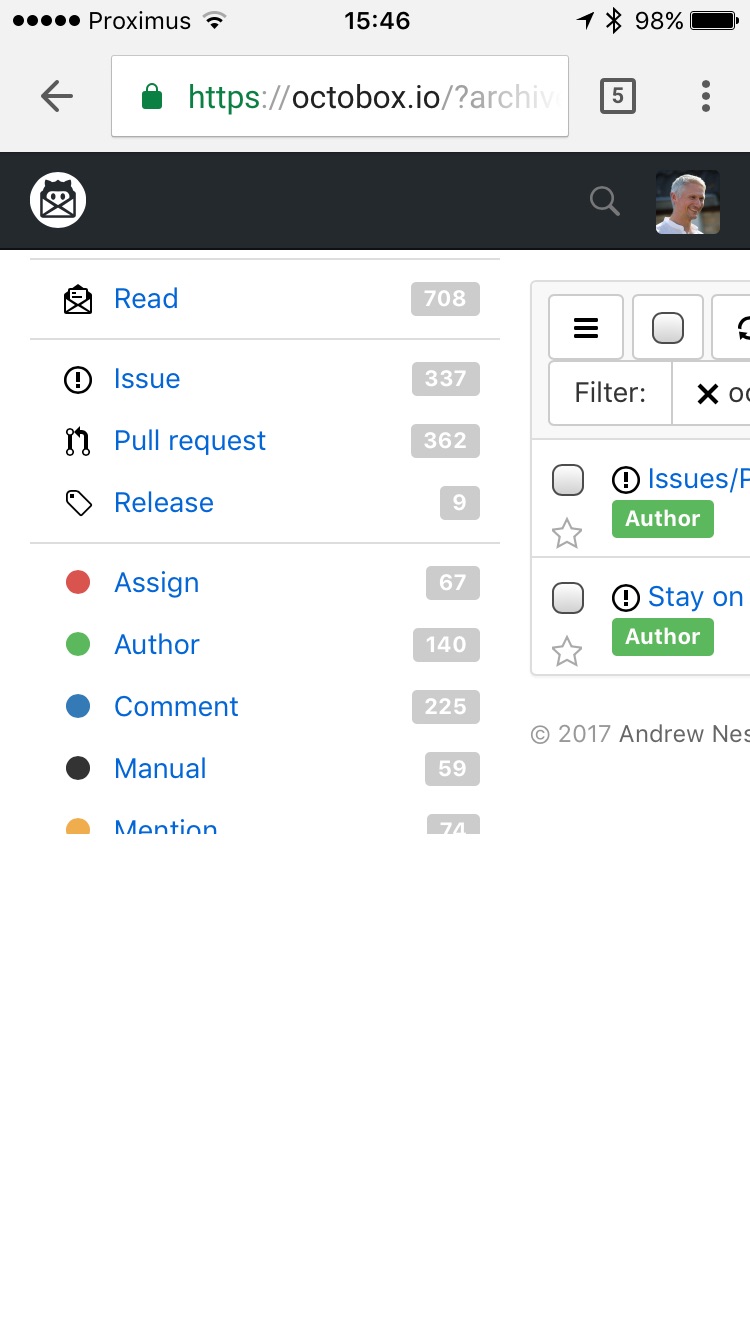Check the checkbox for the Issues/P notification
Screen dimensions: 750x1334
click(x=567, y=480)
